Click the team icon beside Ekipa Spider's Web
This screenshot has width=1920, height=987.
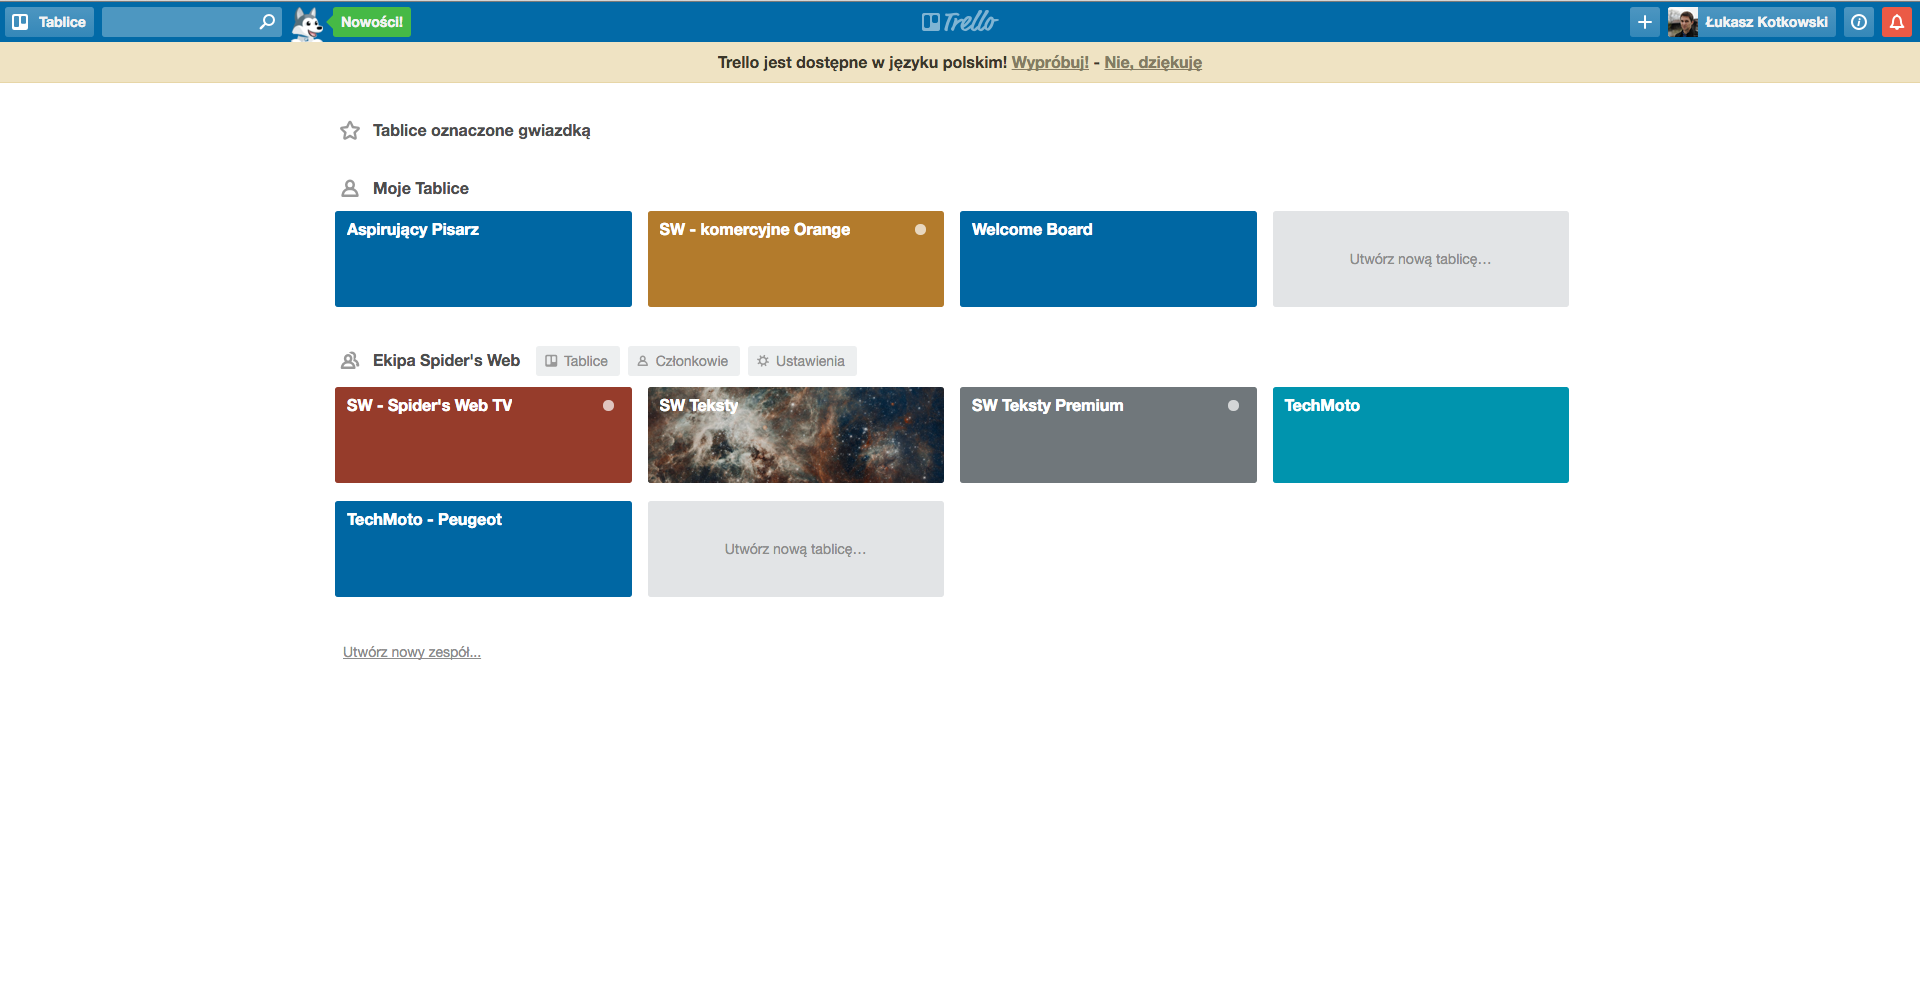(350, 360)
